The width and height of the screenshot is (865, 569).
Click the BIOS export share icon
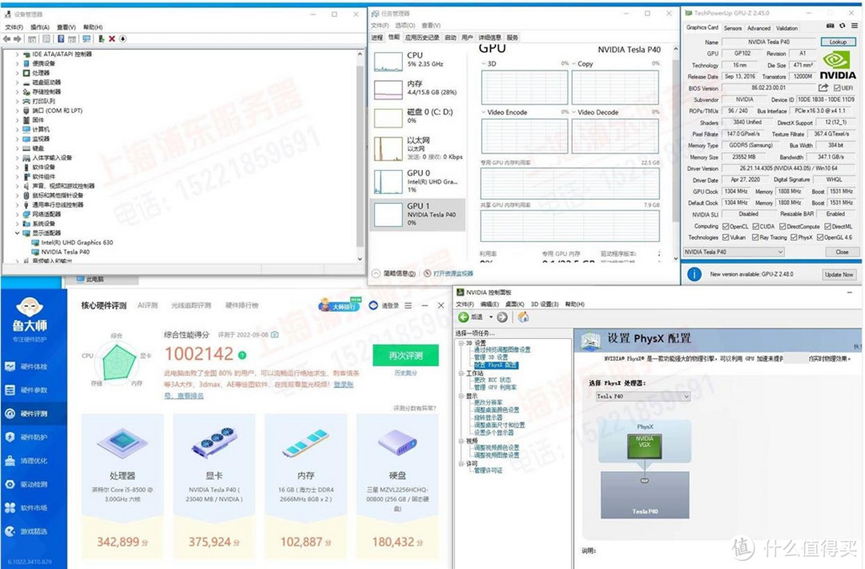(x=823, y=88)
